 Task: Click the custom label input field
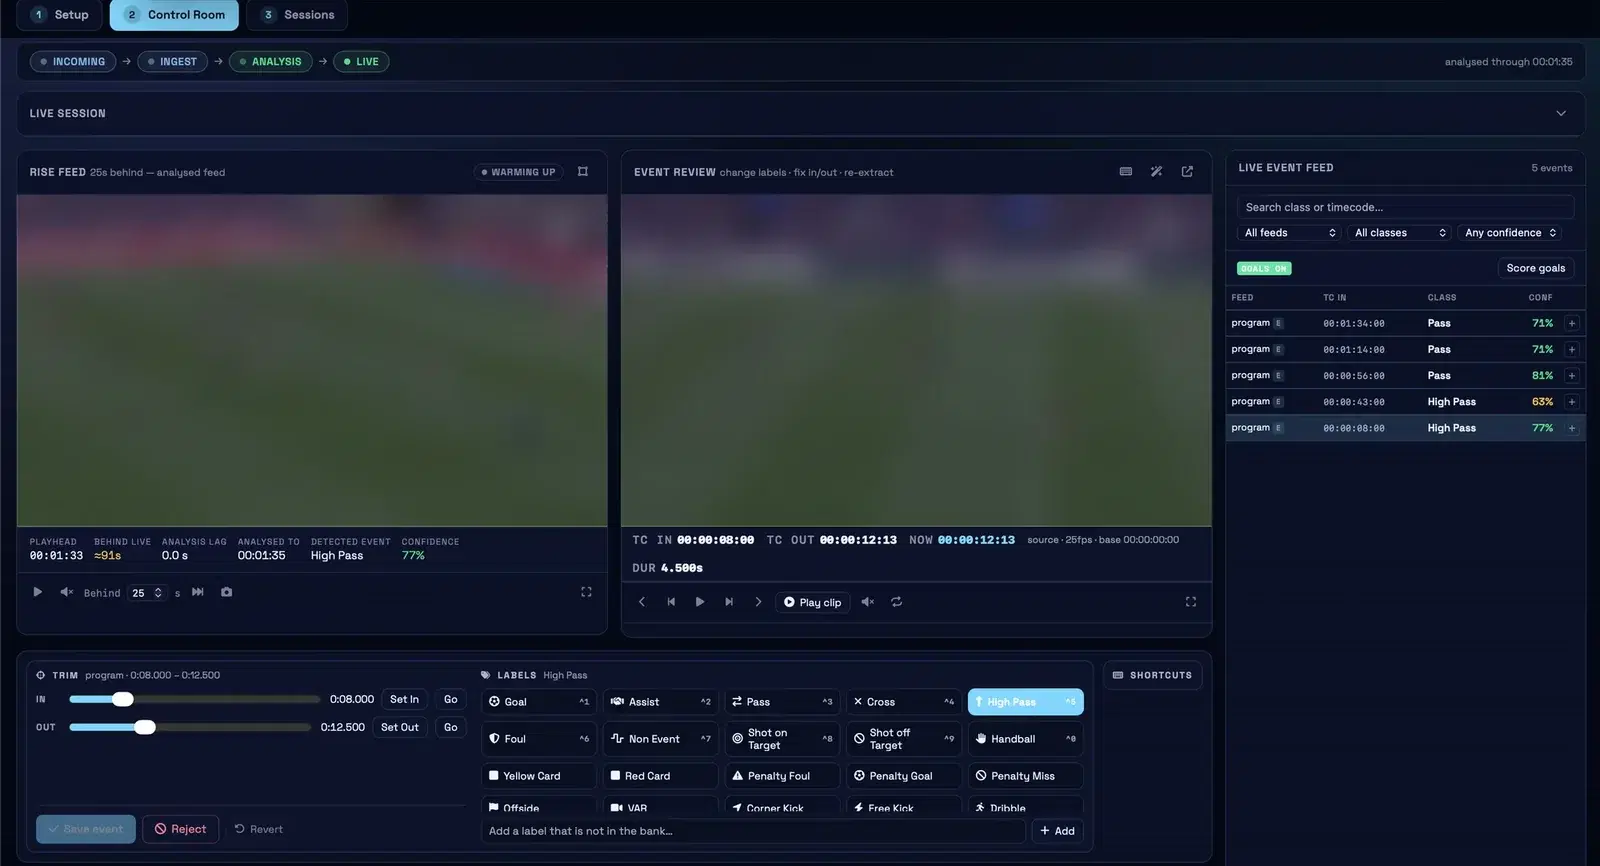(753, 831)
